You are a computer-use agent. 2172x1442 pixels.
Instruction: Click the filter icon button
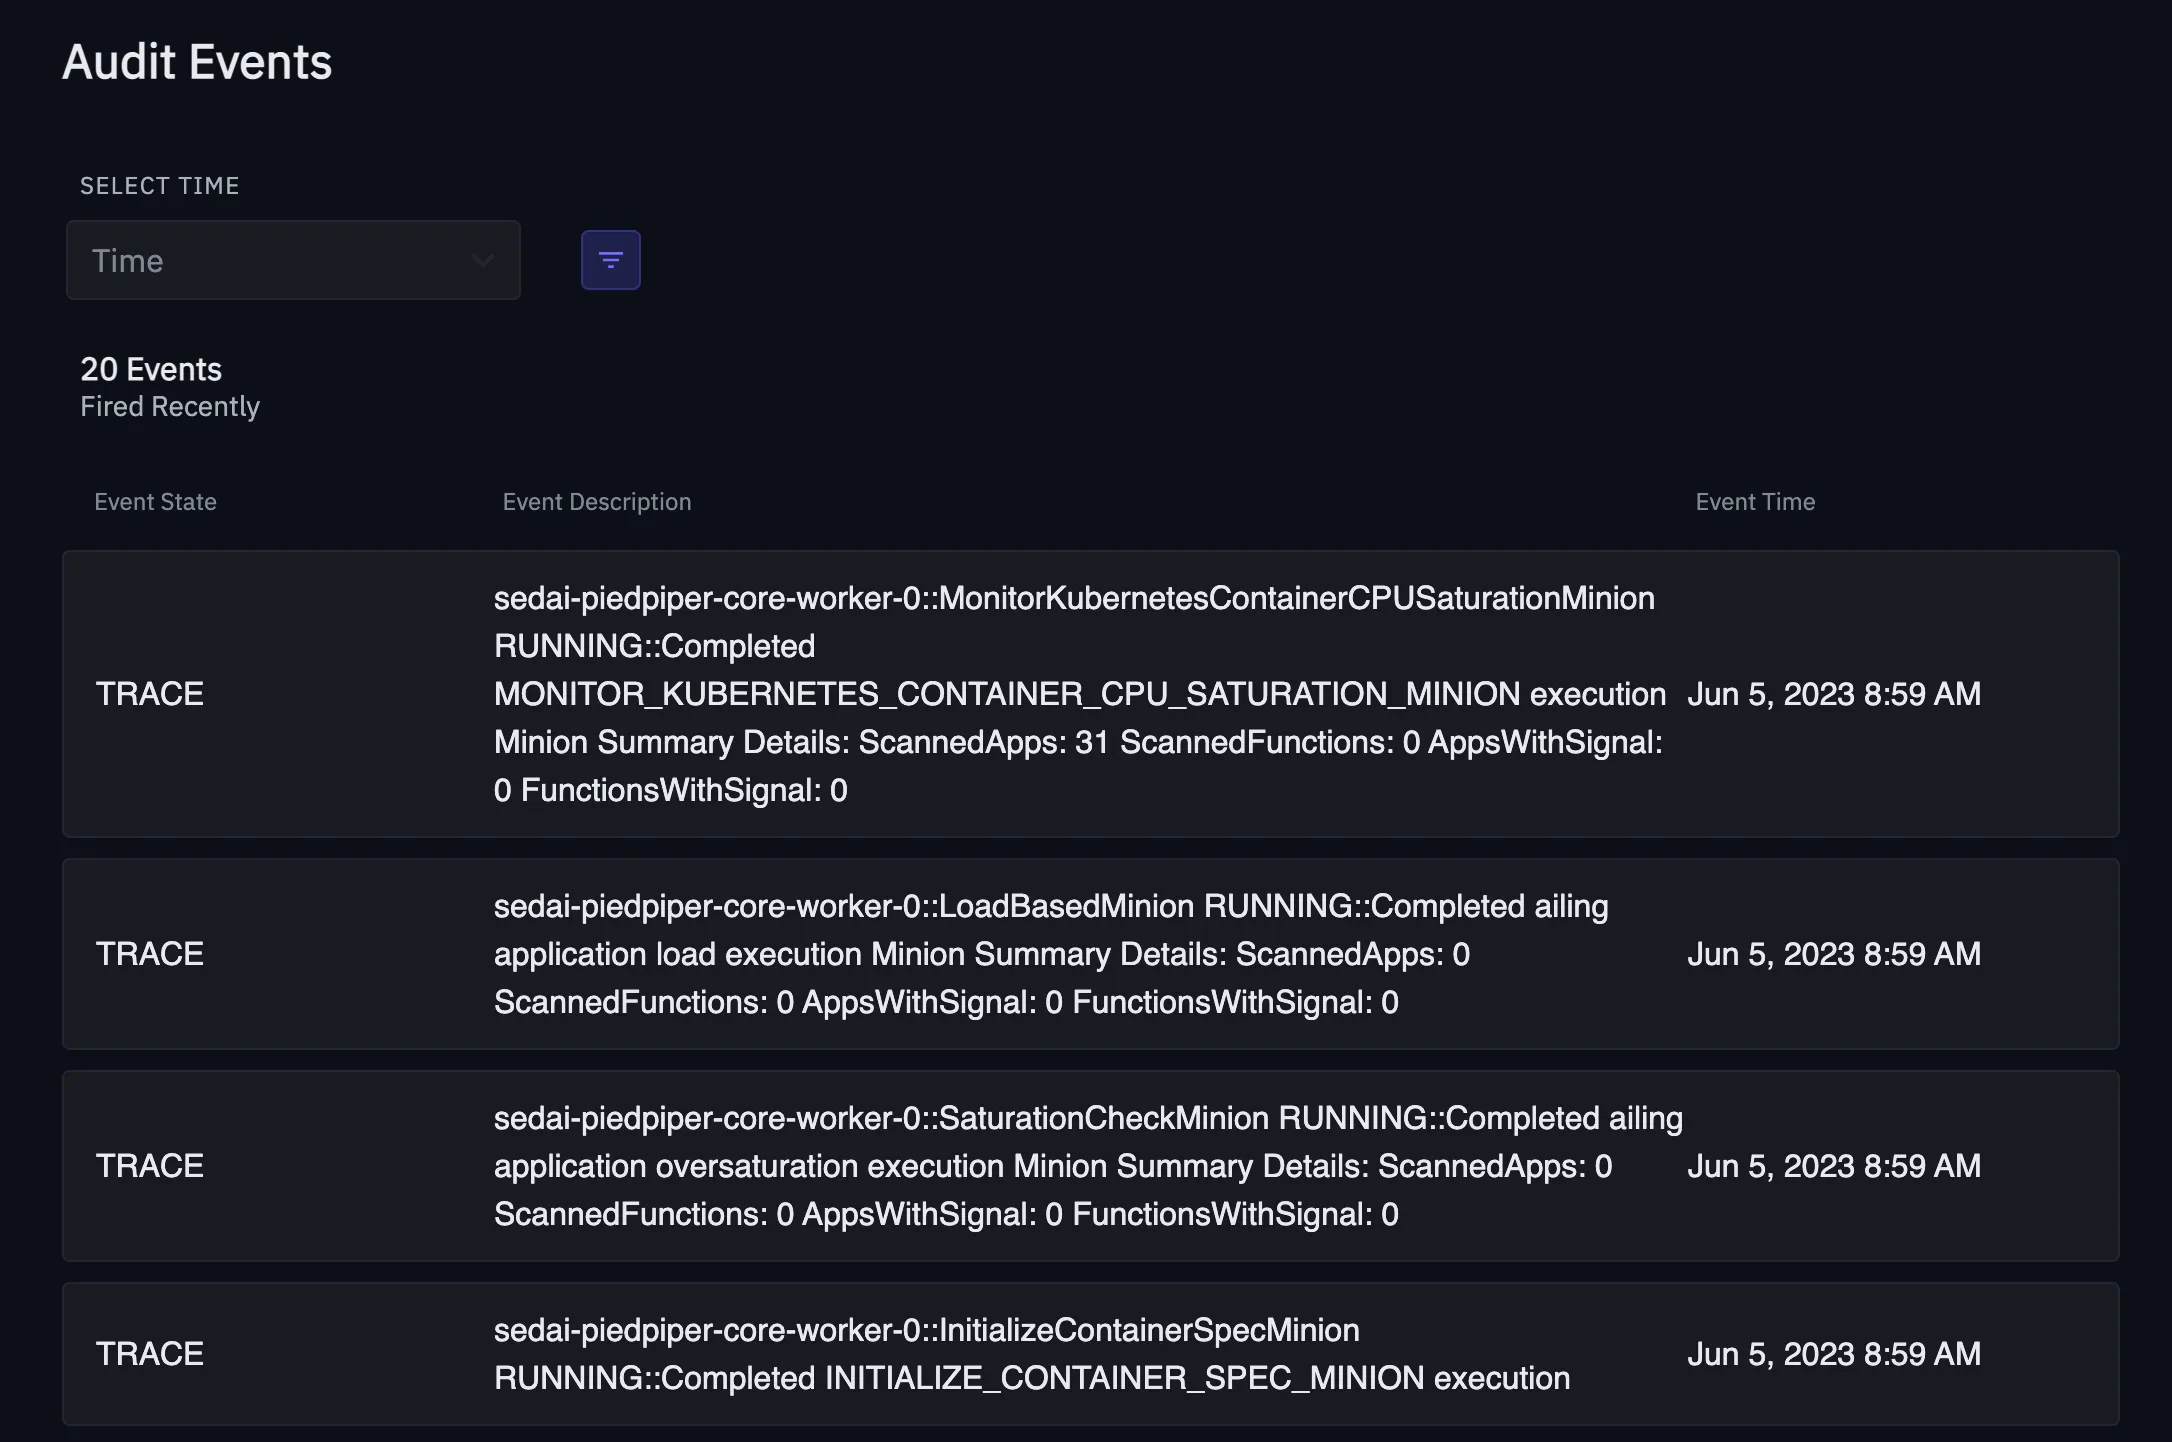click(x=610, y=260)
